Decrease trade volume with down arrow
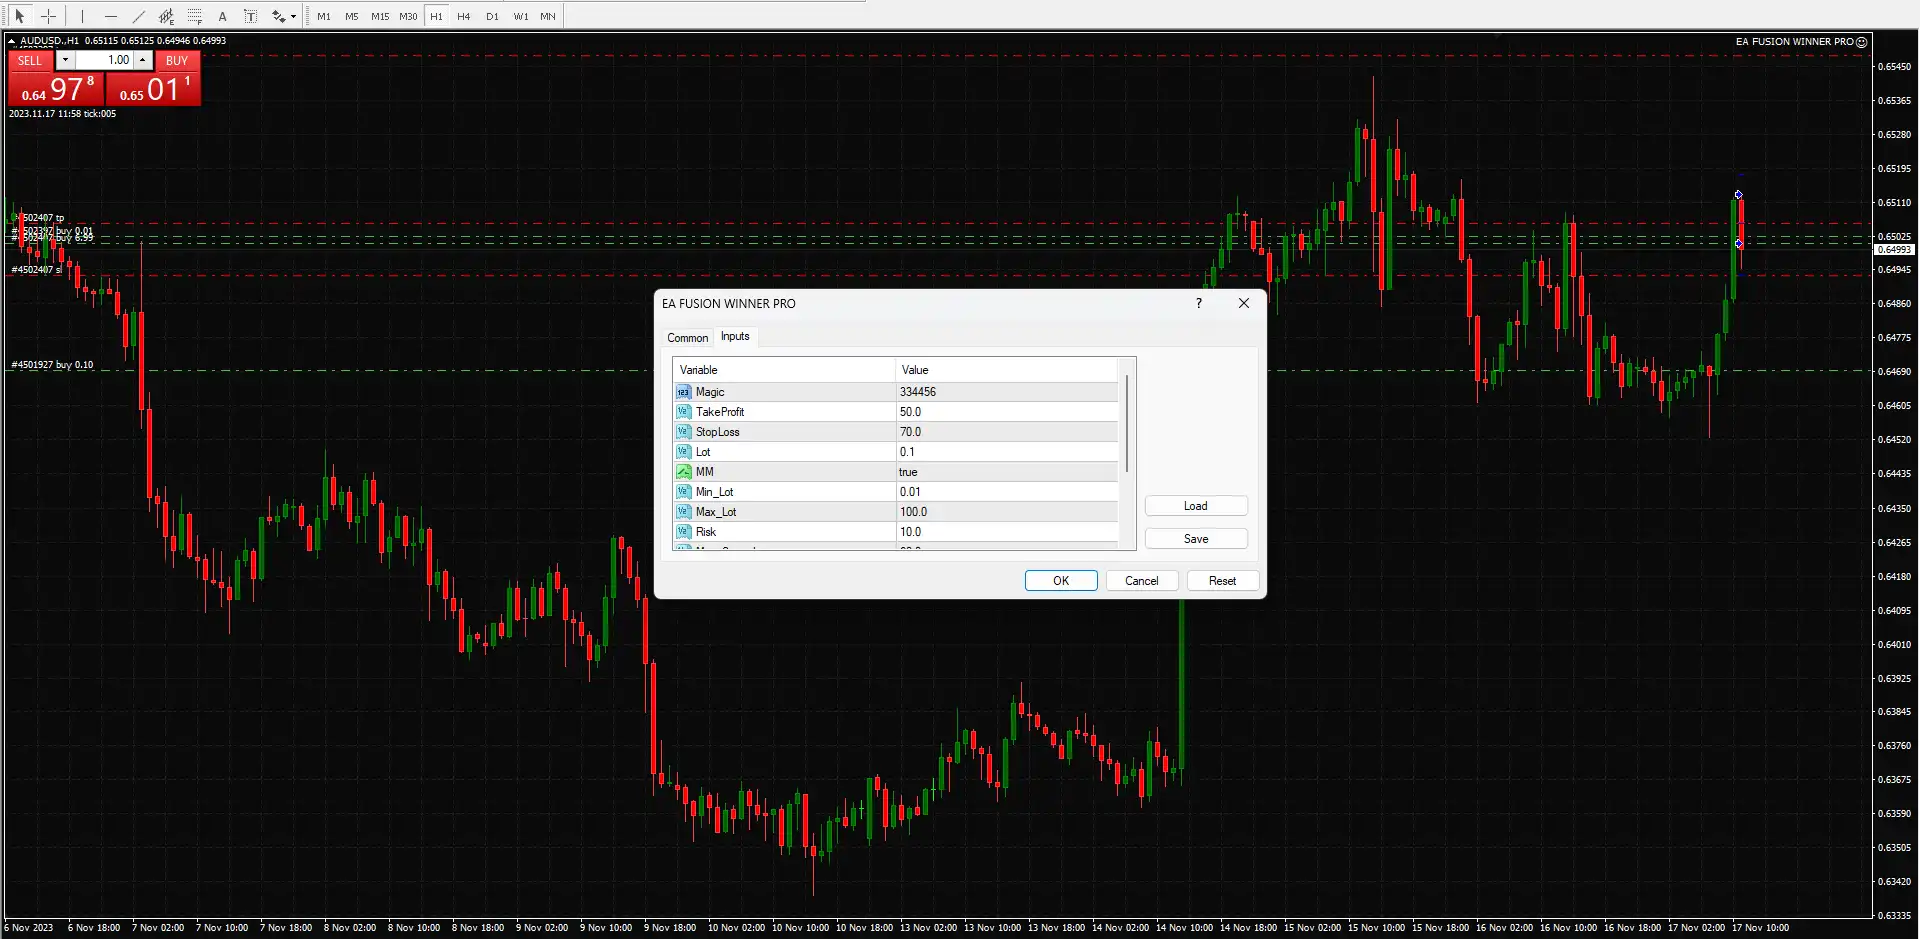 point(65,60)
